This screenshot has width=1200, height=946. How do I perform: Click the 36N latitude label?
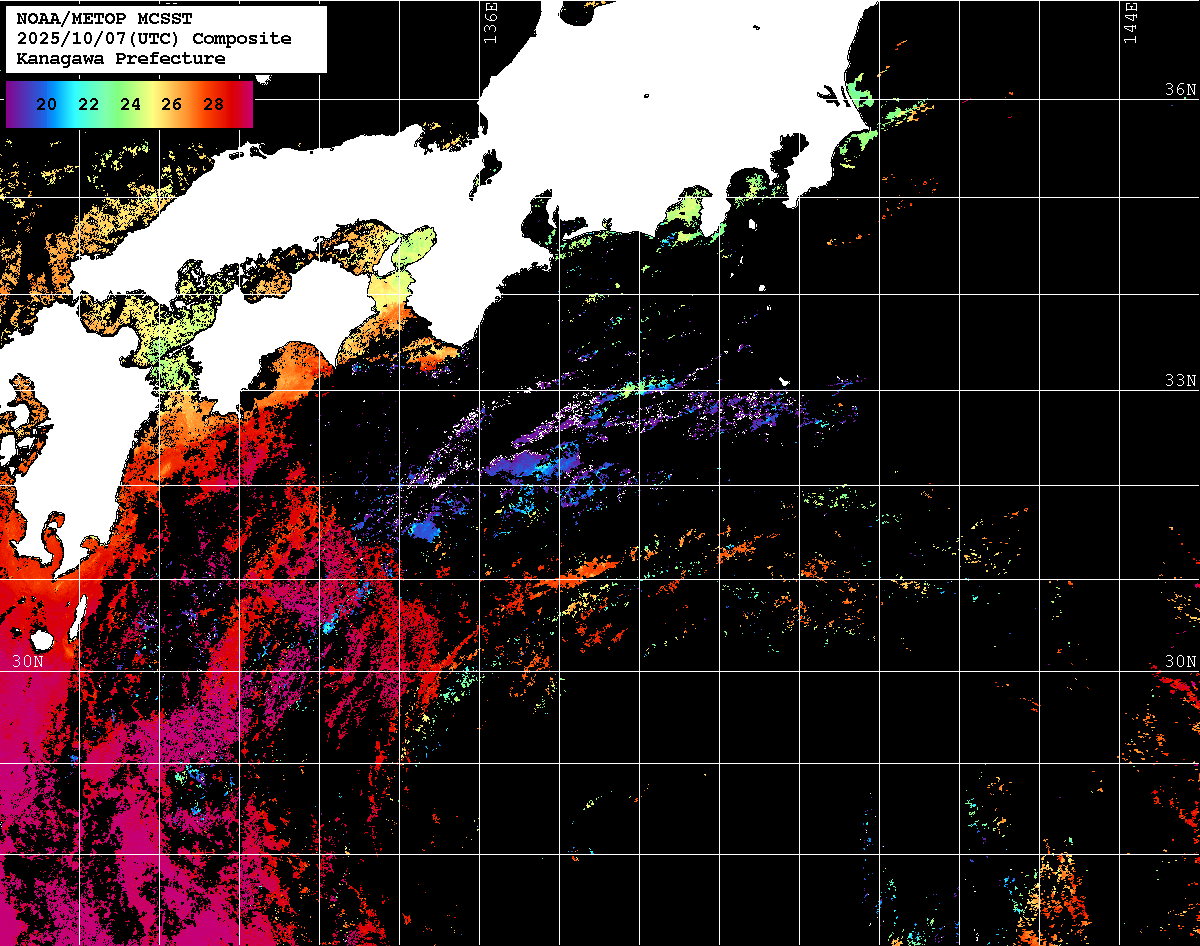[x=1180, y=90]
